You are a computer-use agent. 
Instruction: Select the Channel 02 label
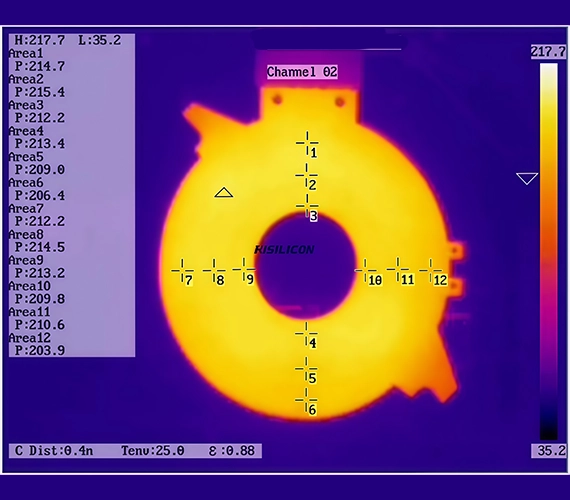(x=302, y=72)
